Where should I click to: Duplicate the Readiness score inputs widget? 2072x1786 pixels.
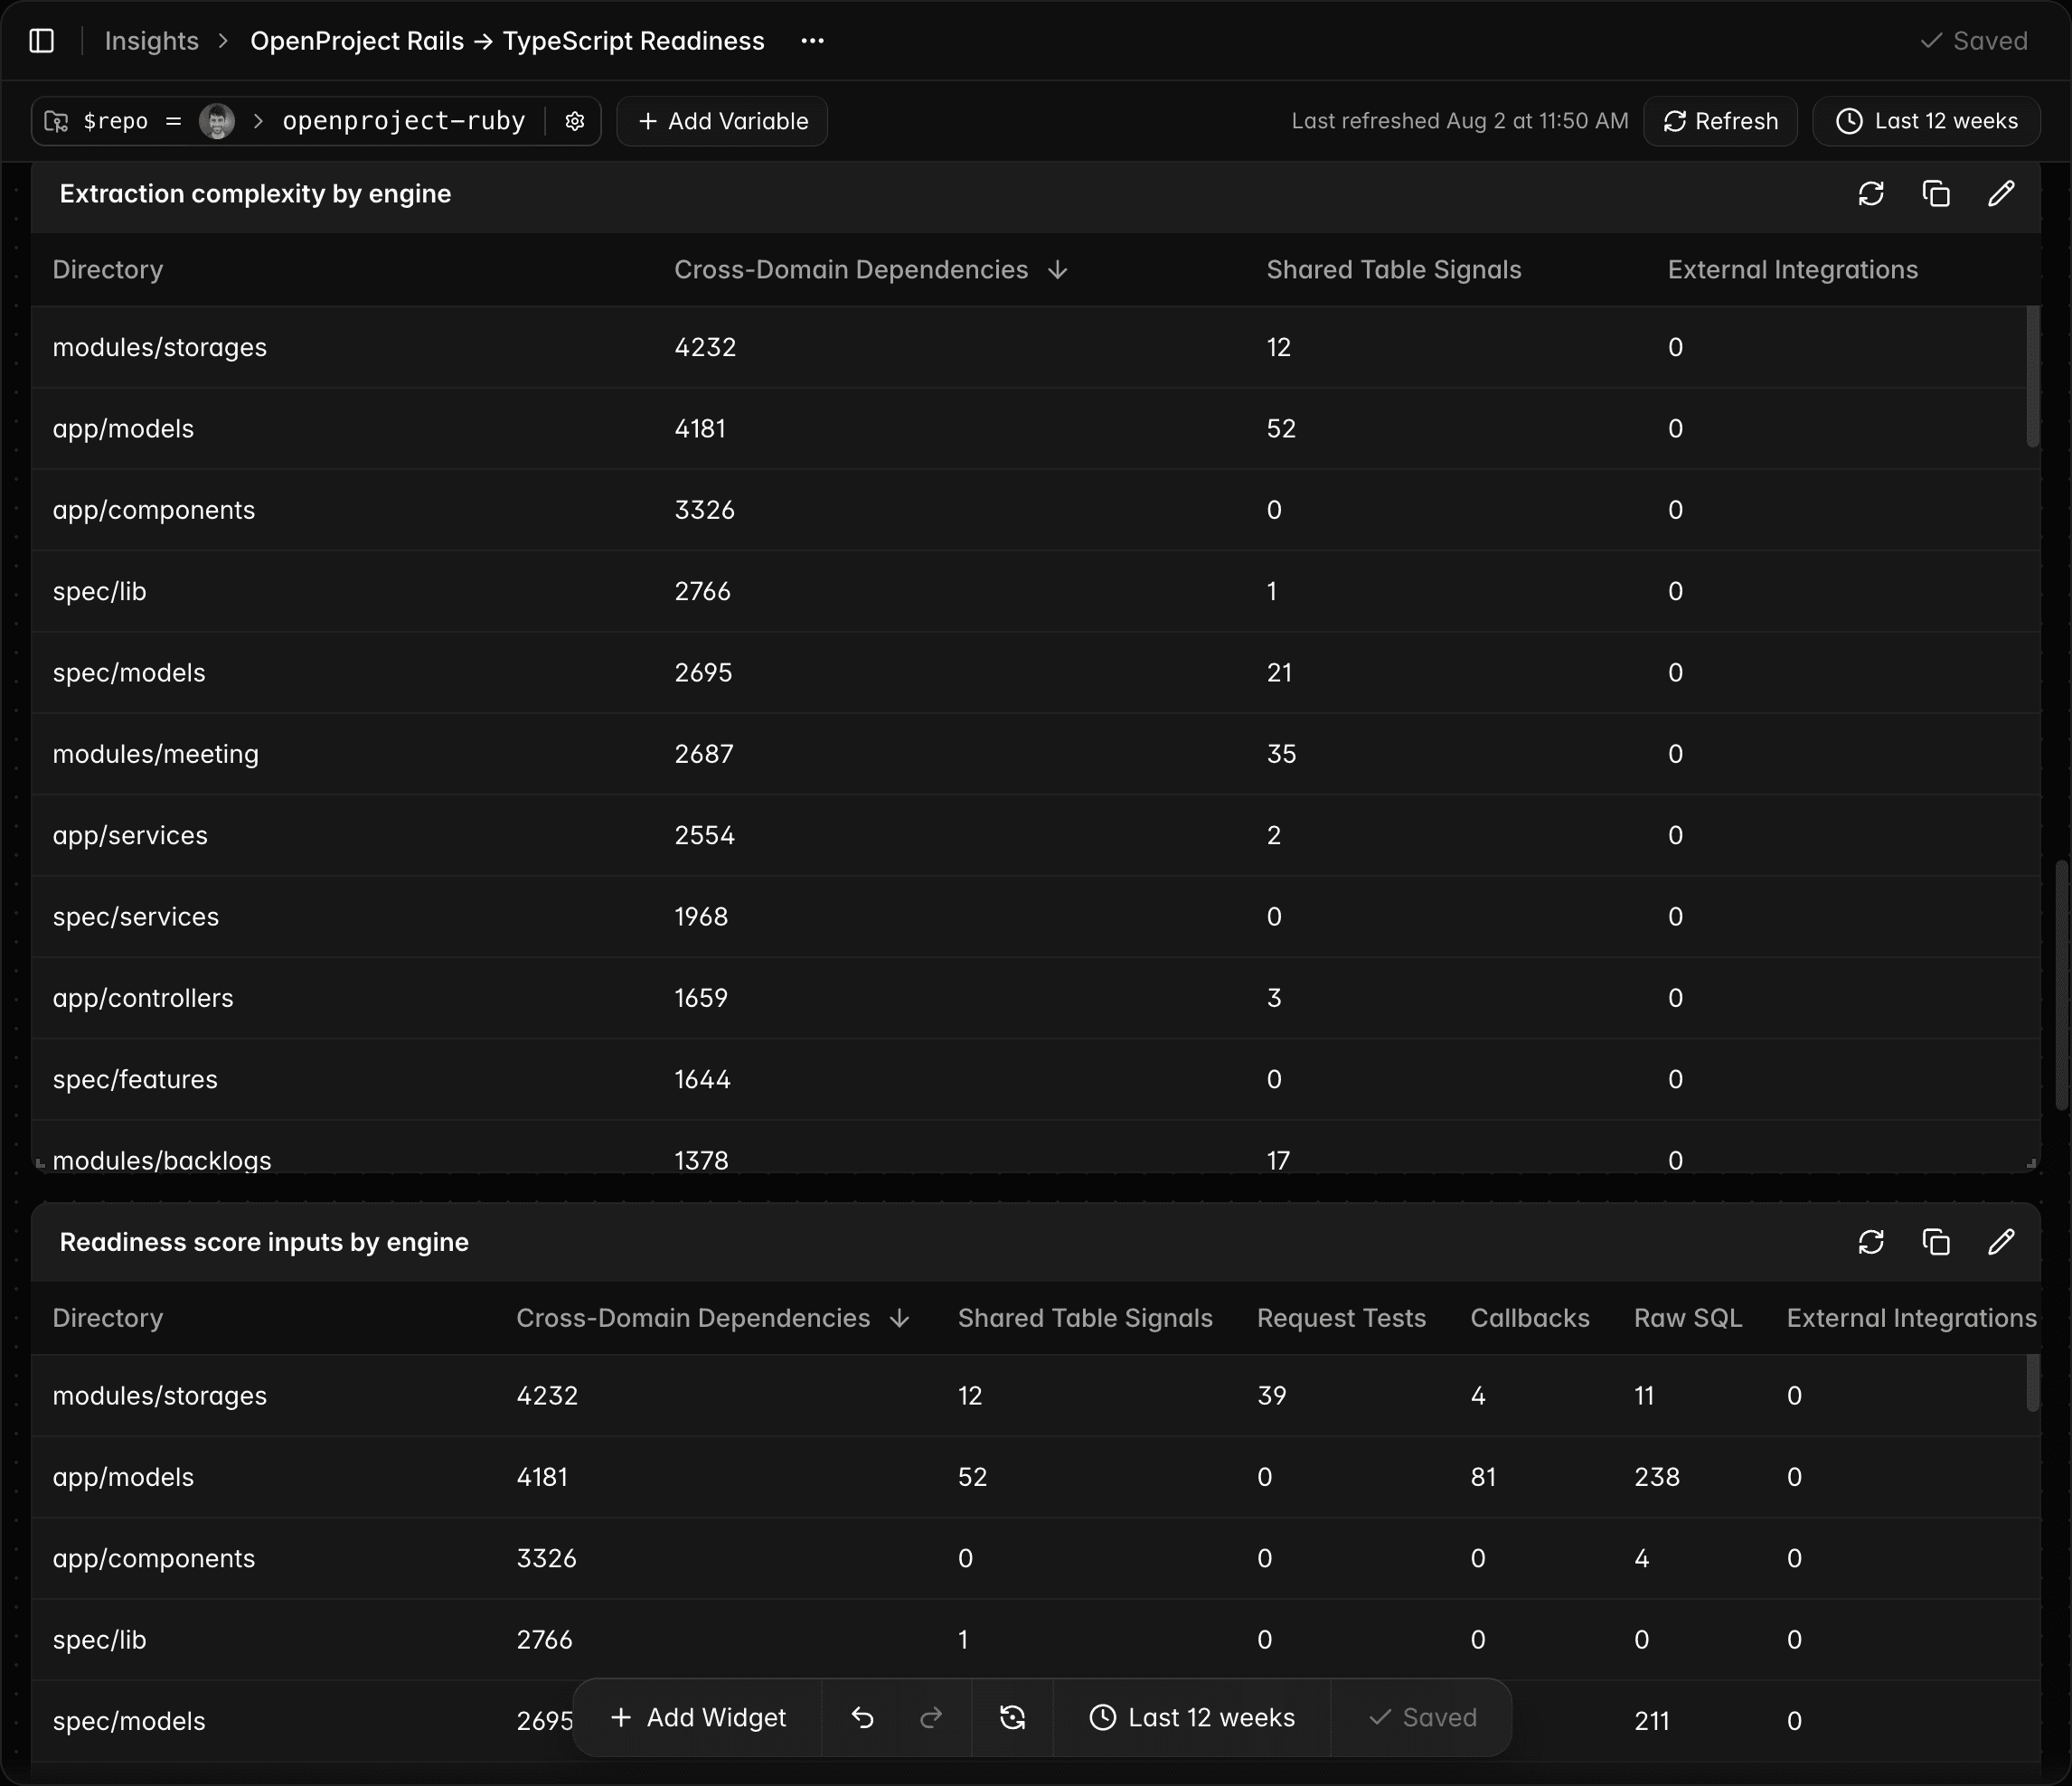click(x=1936, y=1242)
